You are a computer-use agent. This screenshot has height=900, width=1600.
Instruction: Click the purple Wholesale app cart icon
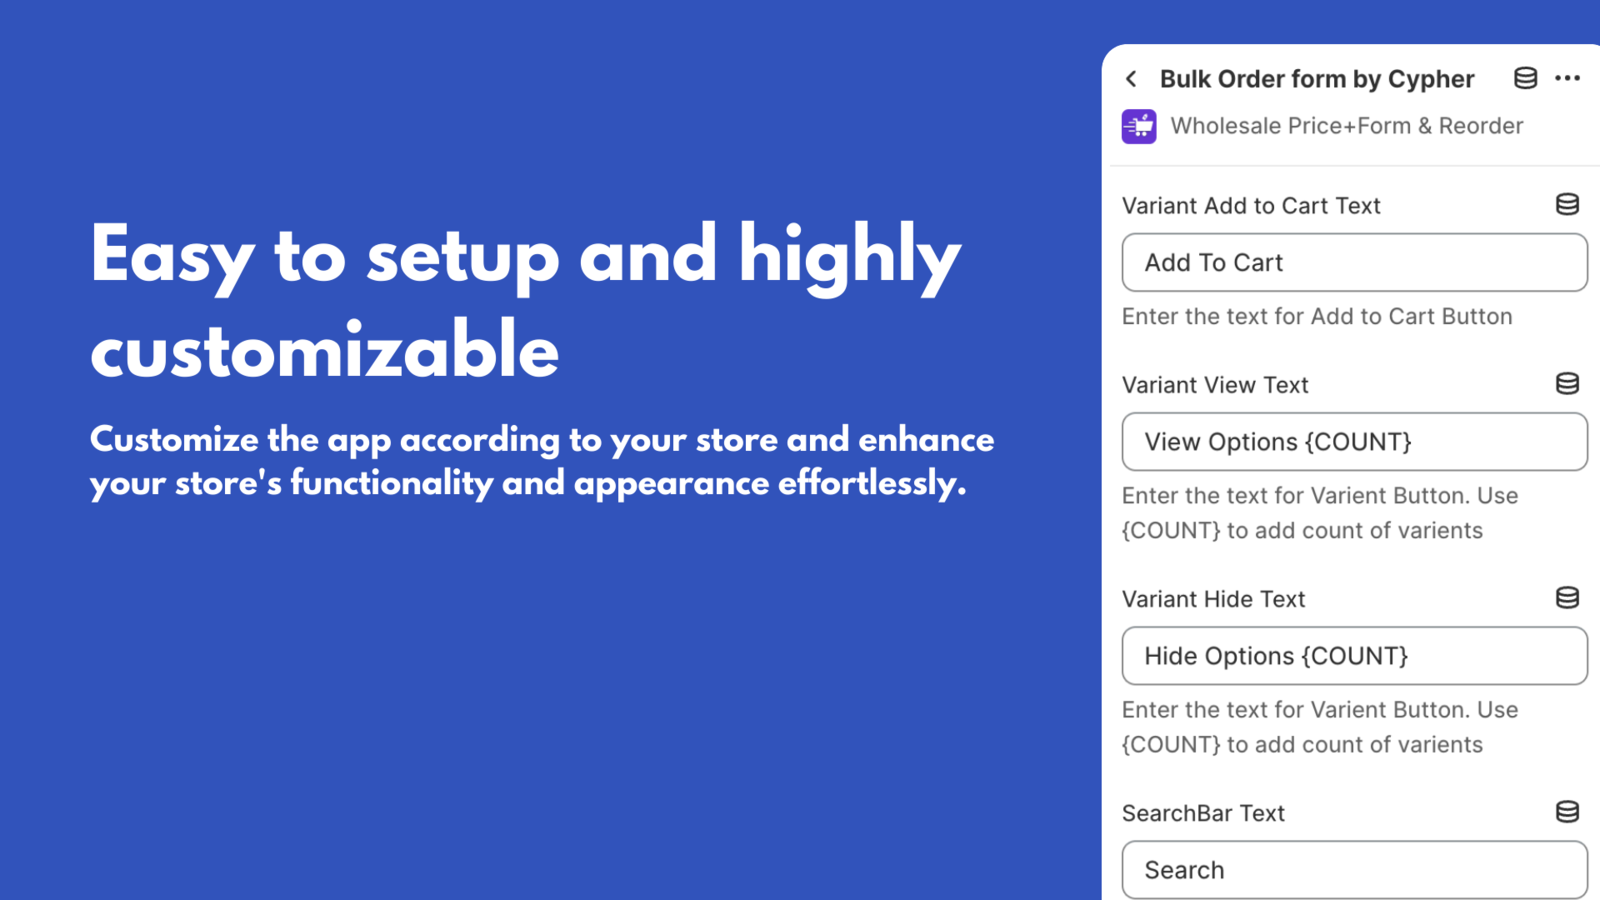tap(1138, 126)
